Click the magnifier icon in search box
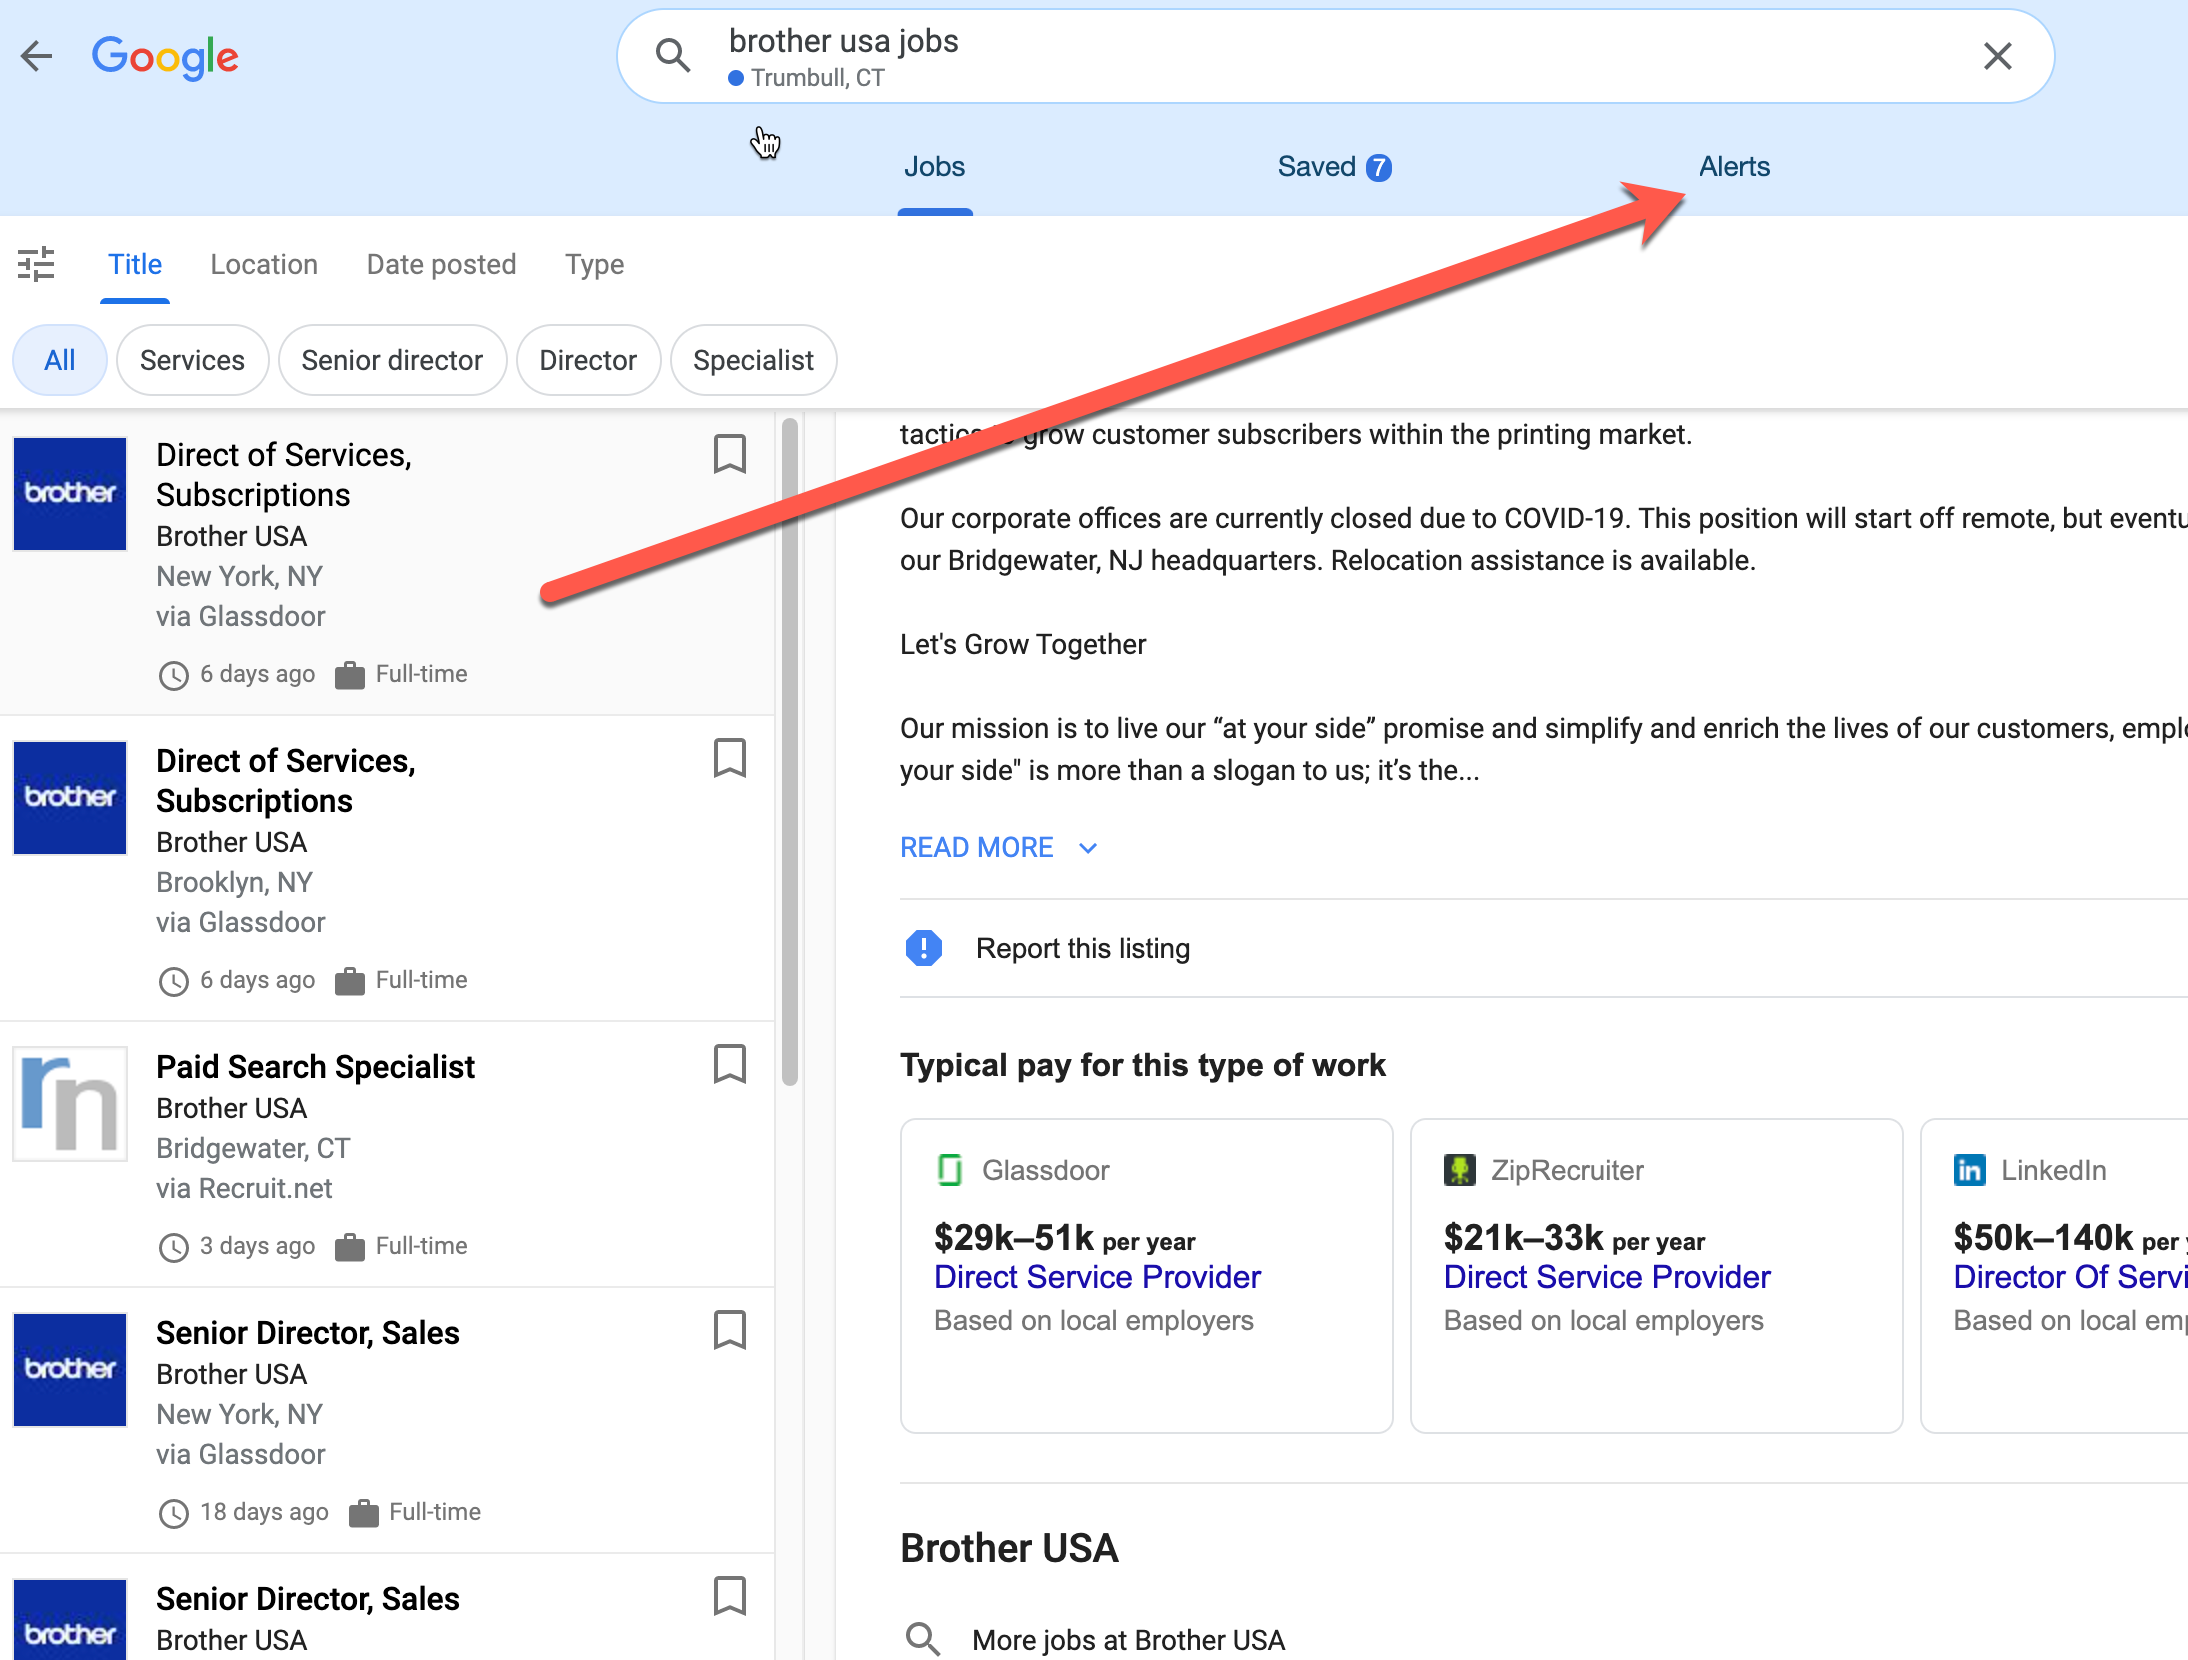2188x1660 pixels. 673,56
